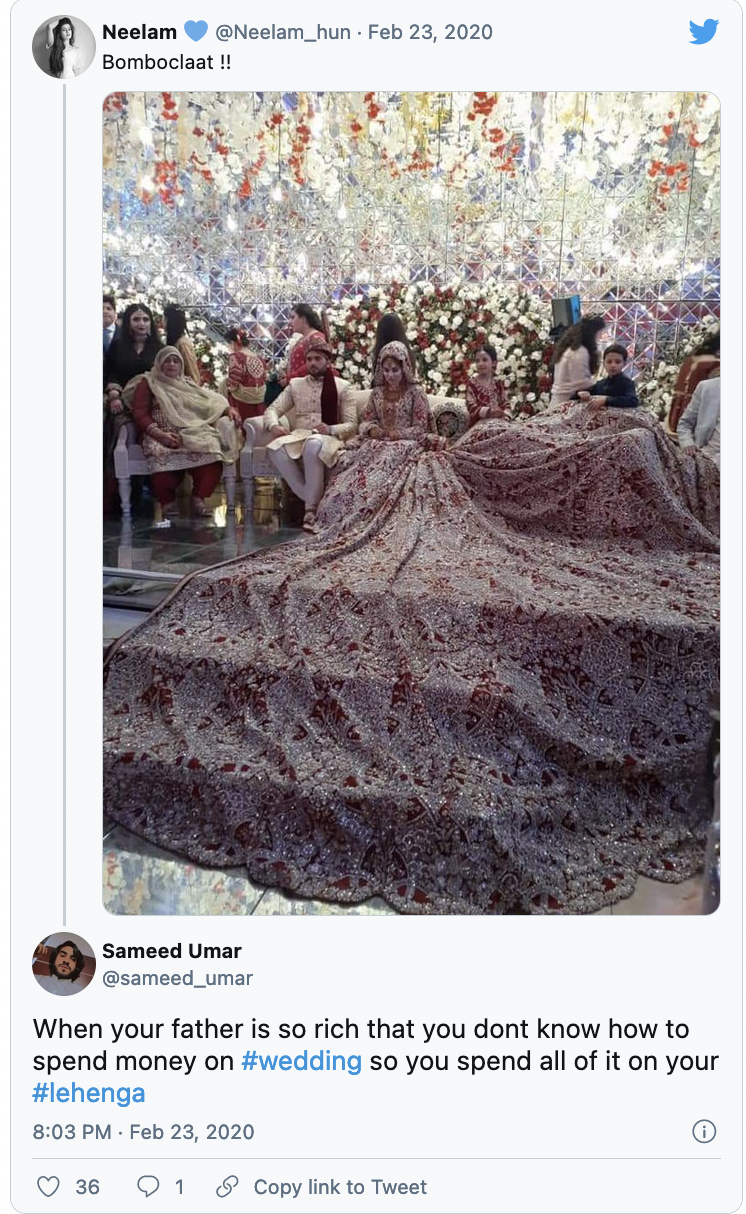Click the reply count of 1

click(179, 1187)
